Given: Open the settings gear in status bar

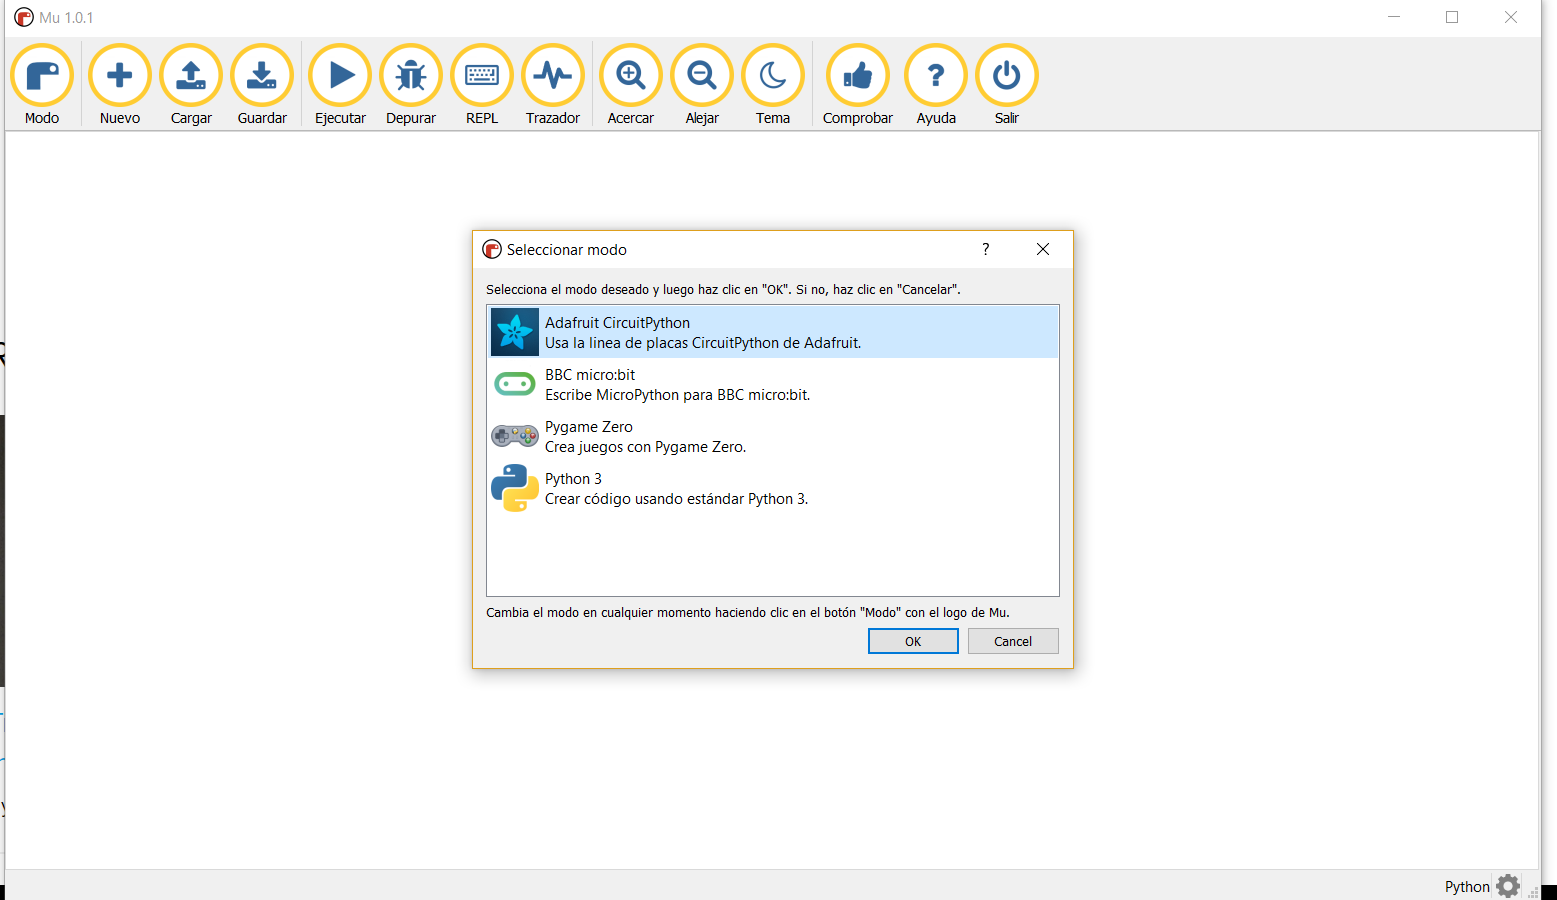Looking at the screenshot, I should click(1508, 886).
